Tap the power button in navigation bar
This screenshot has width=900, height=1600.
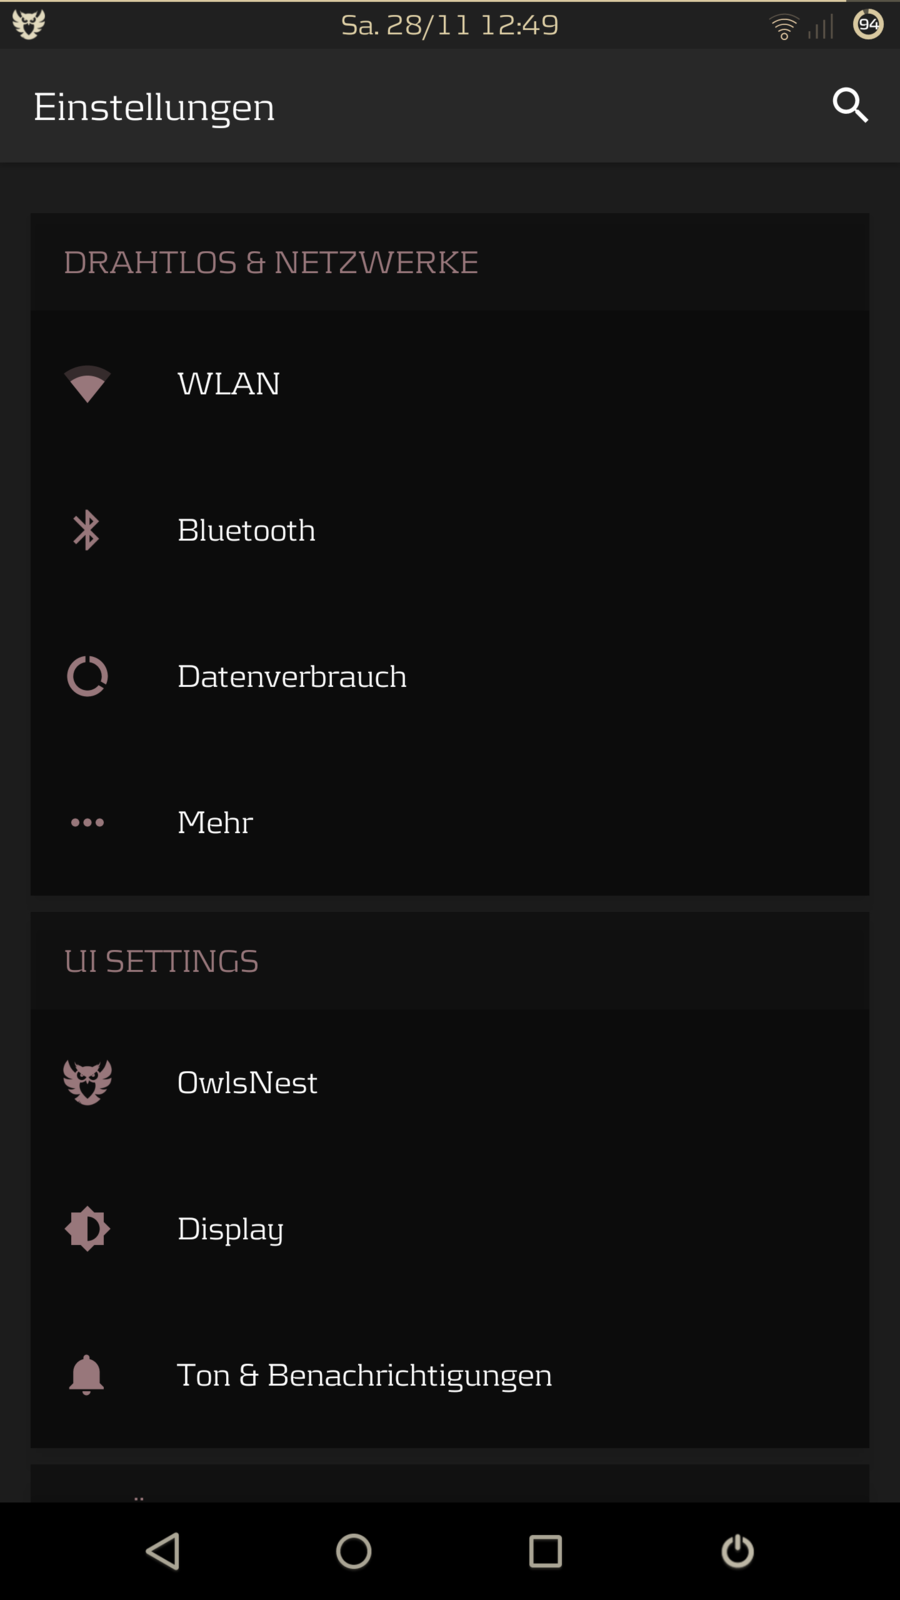coord(737,1551)
